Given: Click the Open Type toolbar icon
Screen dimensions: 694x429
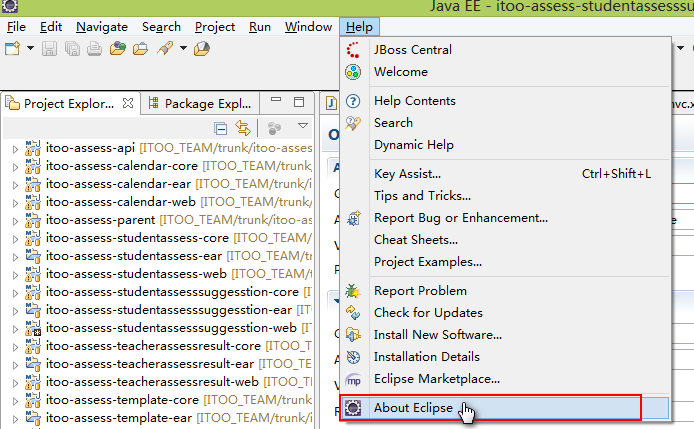Looking at the screenshot, I should point(118,48).
